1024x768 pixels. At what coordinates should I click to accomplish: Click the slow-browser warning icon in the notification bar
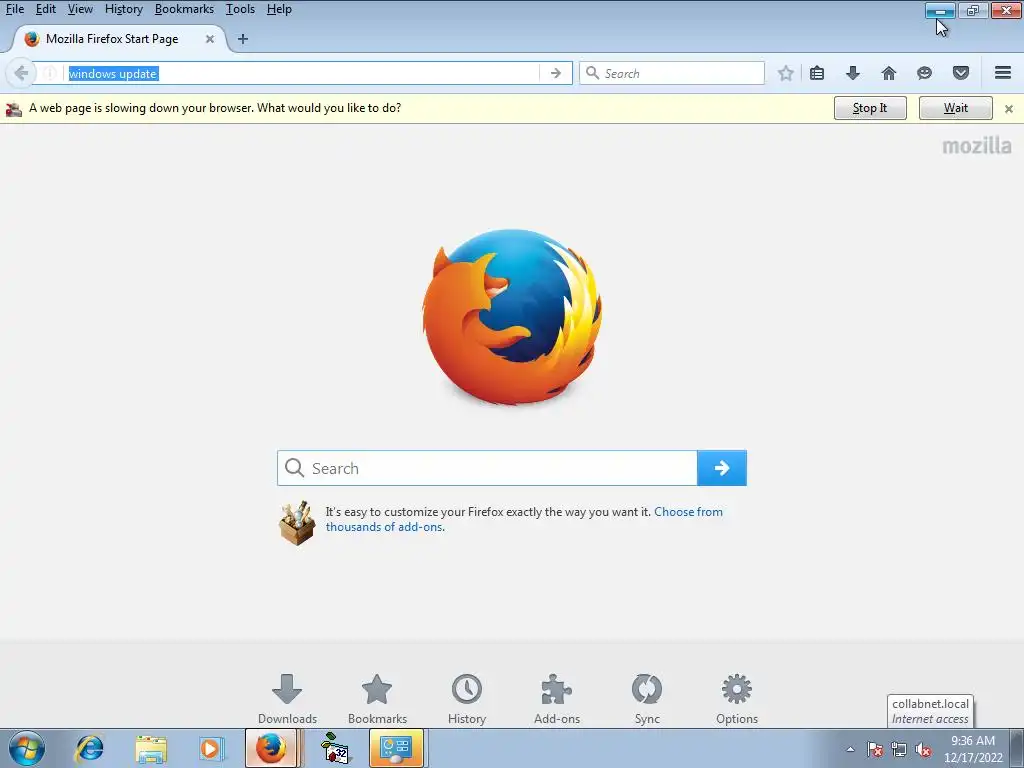pos(14,108)
